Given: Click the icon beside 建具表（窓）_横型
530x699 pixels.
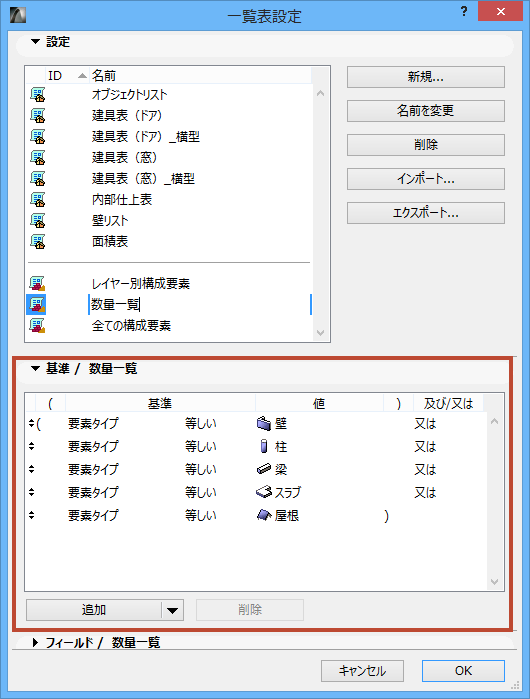Looking at the screenshot, I should click(37, 179).
